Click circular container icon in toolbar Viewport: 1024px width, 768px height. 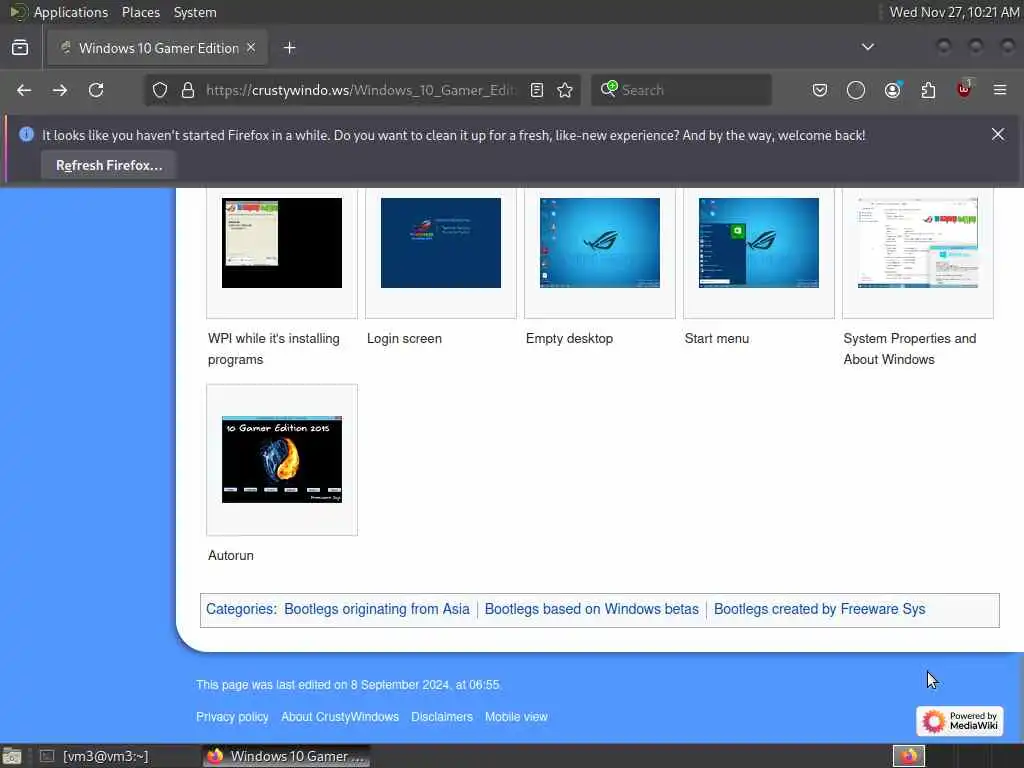[x=856, y=90]
